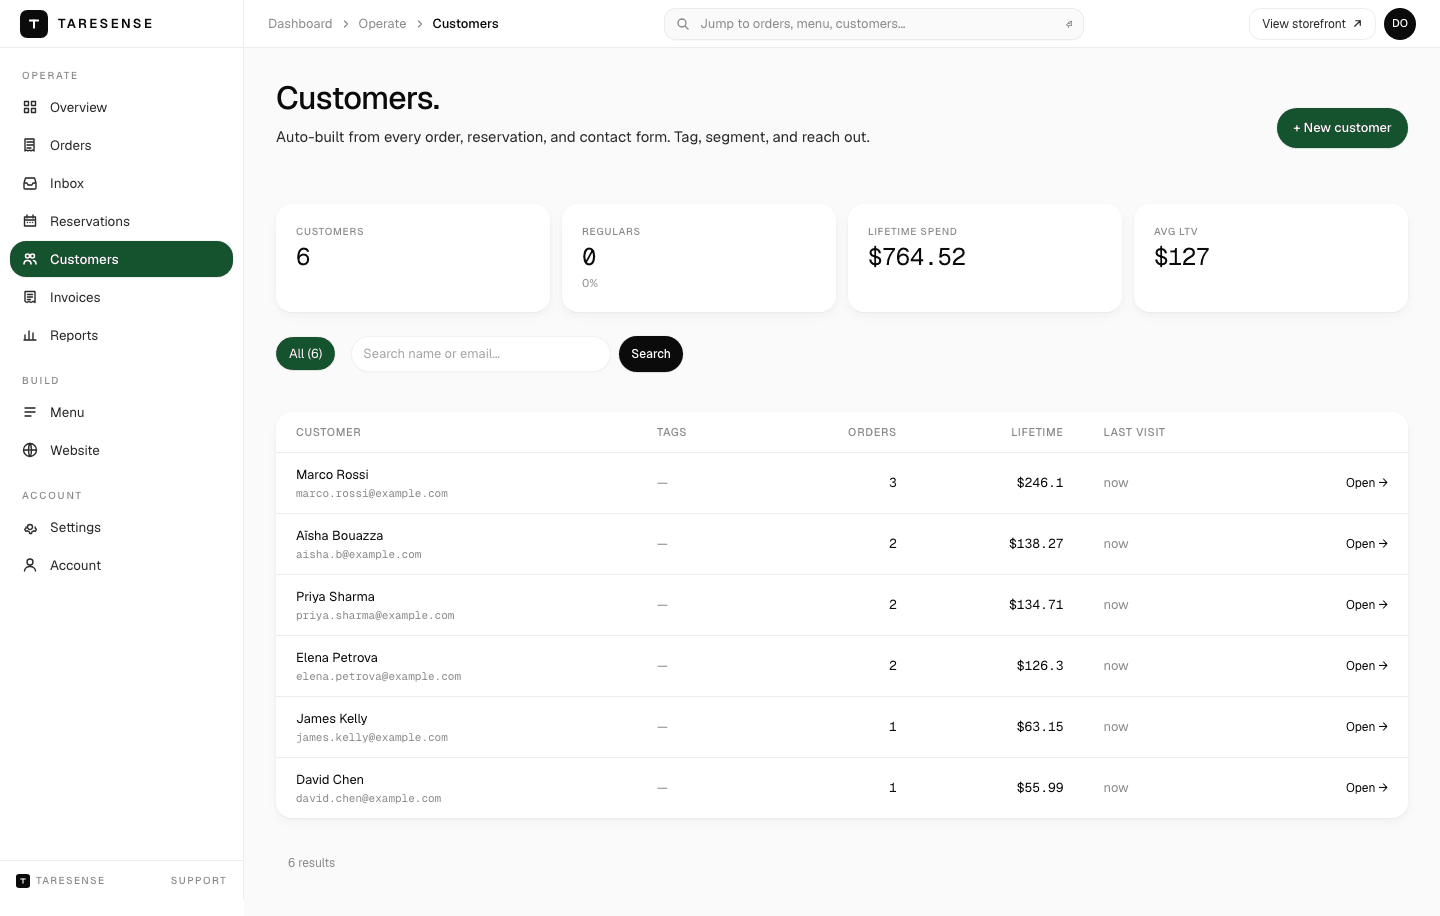1440x916 pixels.
Task: Click the Priya Sharma name
Action: coord(335,597)
